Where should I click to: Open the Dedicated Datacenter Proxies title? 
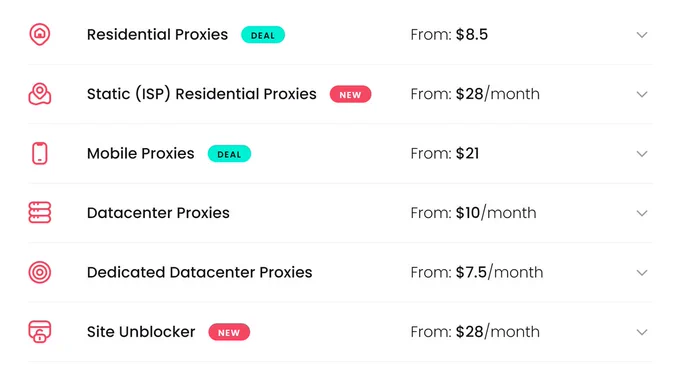tap(199, 272)
